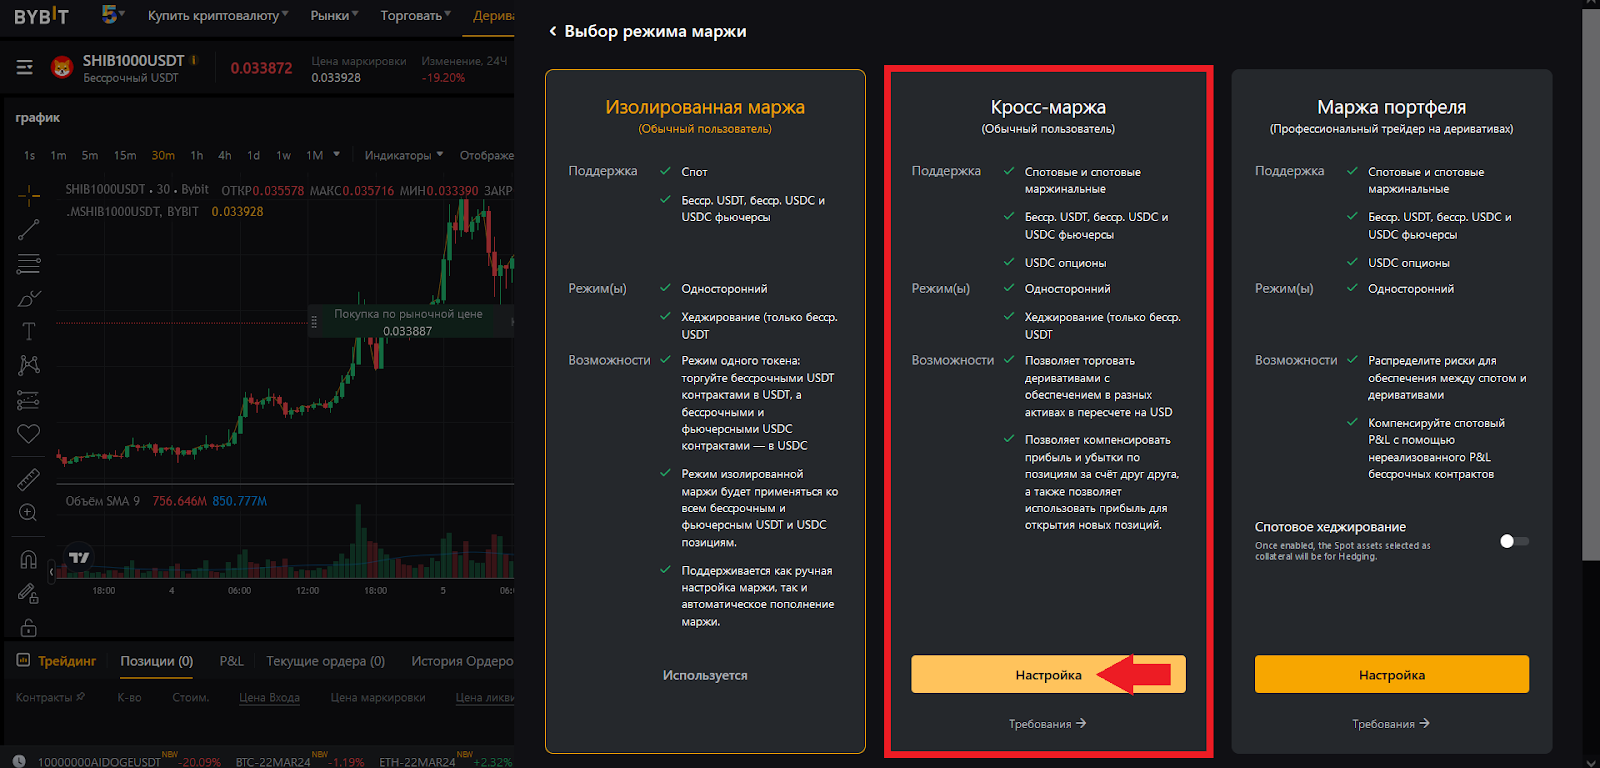Open the Текущие ордера (0) tab
This screenshot has height=768, width=1600.
326,661
